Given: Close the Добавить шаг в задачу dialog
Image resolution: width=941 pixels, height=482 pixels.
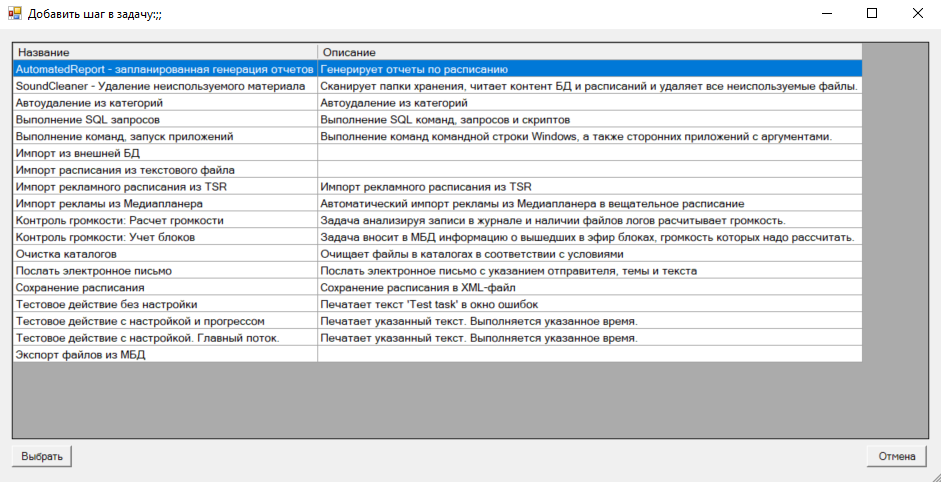Looking at the screenshot, I should [918, 13].
